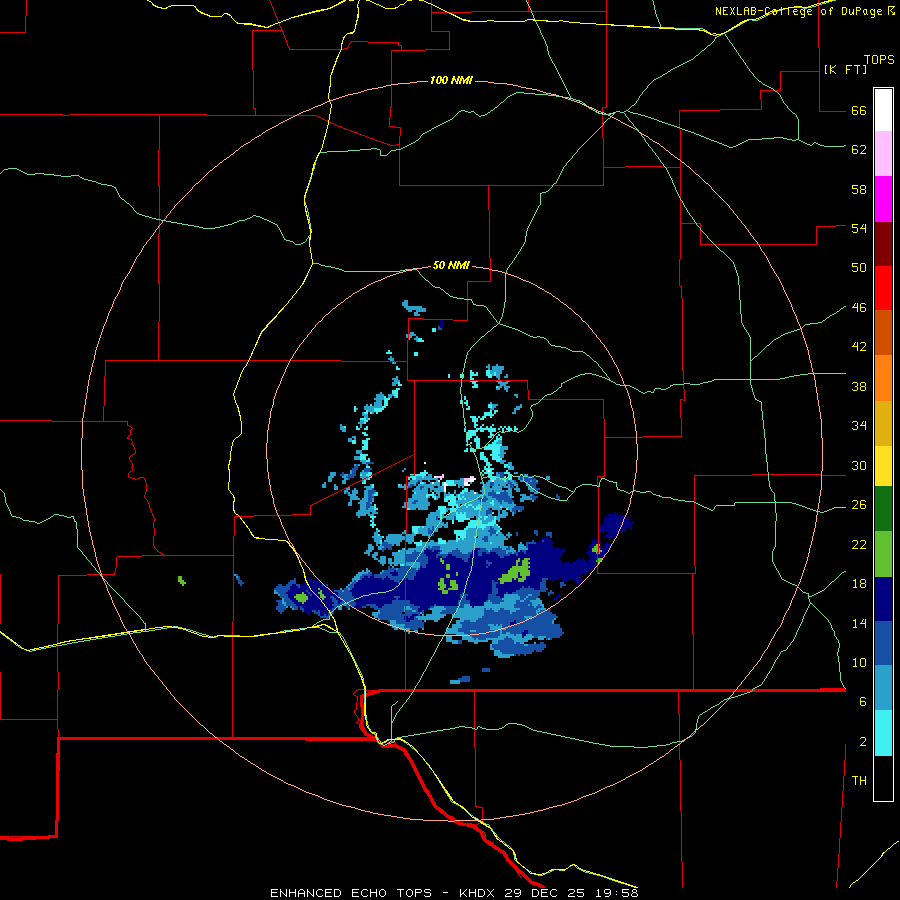Click the 34 value on the legend scale

point(859,426)
